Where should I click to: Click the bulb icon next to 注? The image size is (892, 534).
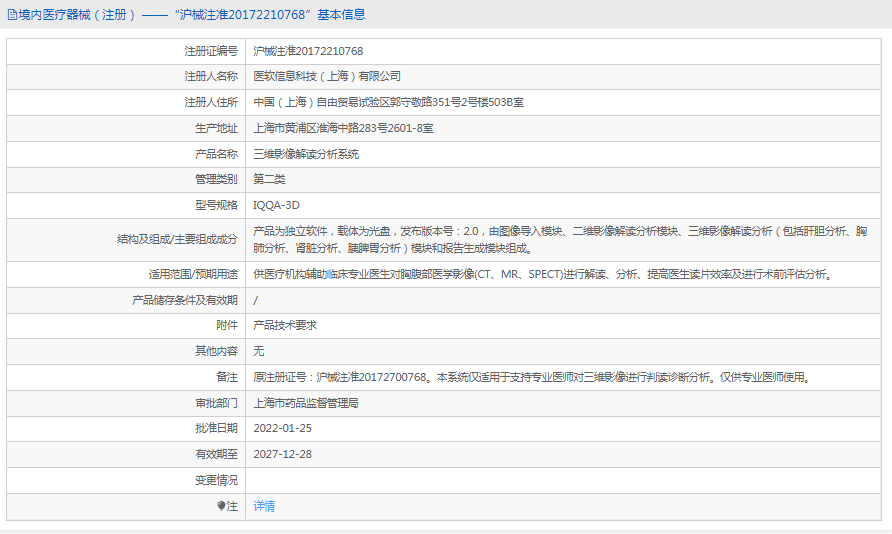[221, 506]
